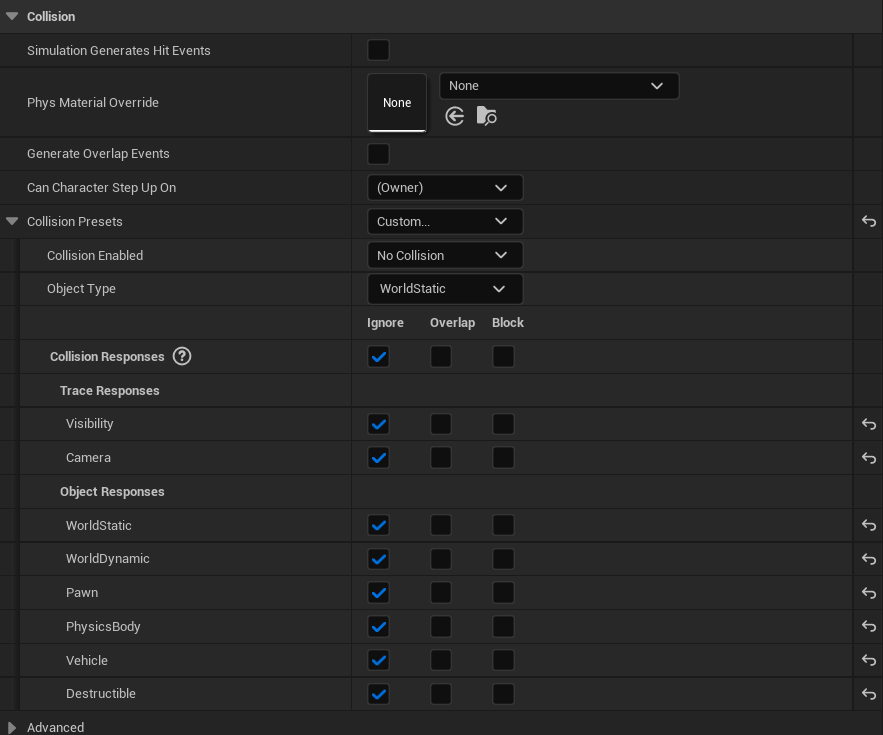Reset Collision Presets to default value
The image size is (883, 735).
[x=868, y=222]
